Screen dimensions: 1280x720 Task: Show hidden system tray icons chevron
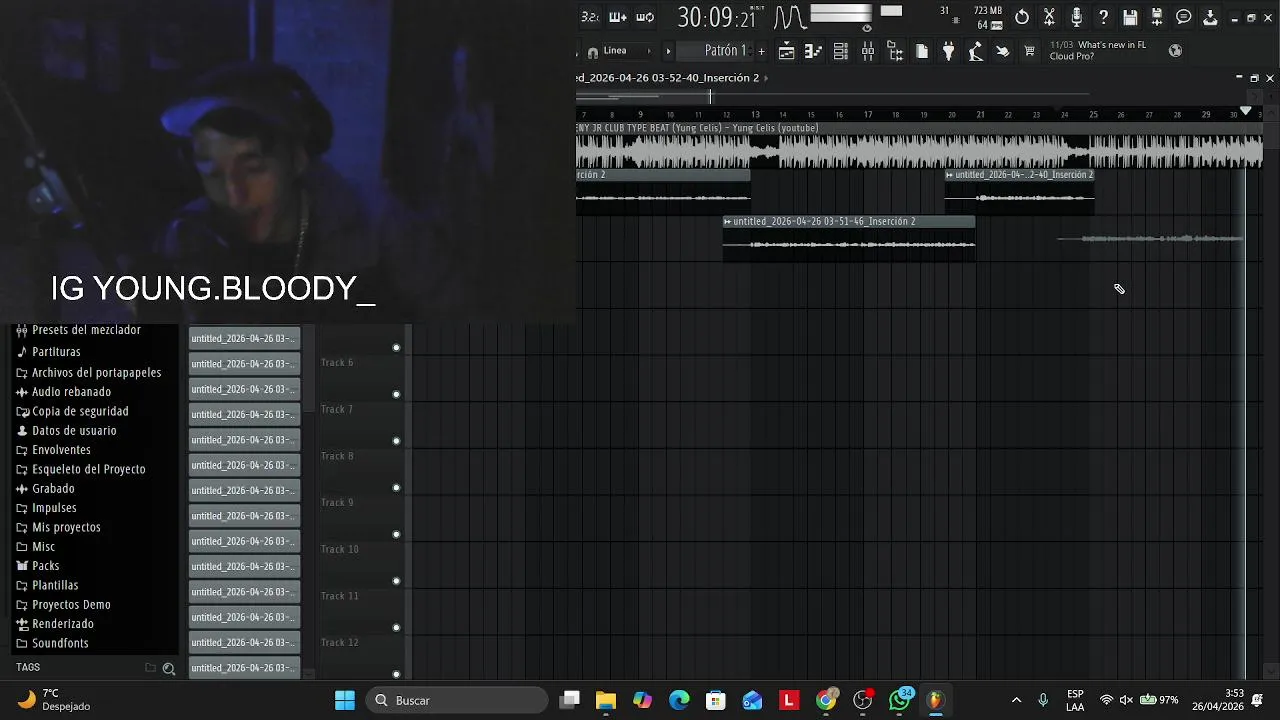tap(1016, 700)
